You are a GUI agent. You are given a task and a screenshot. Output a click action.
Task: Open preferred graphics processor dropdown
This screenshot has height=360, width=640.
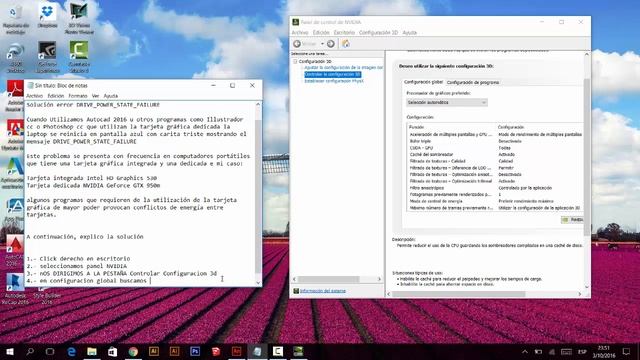click(x=447, y=102)
